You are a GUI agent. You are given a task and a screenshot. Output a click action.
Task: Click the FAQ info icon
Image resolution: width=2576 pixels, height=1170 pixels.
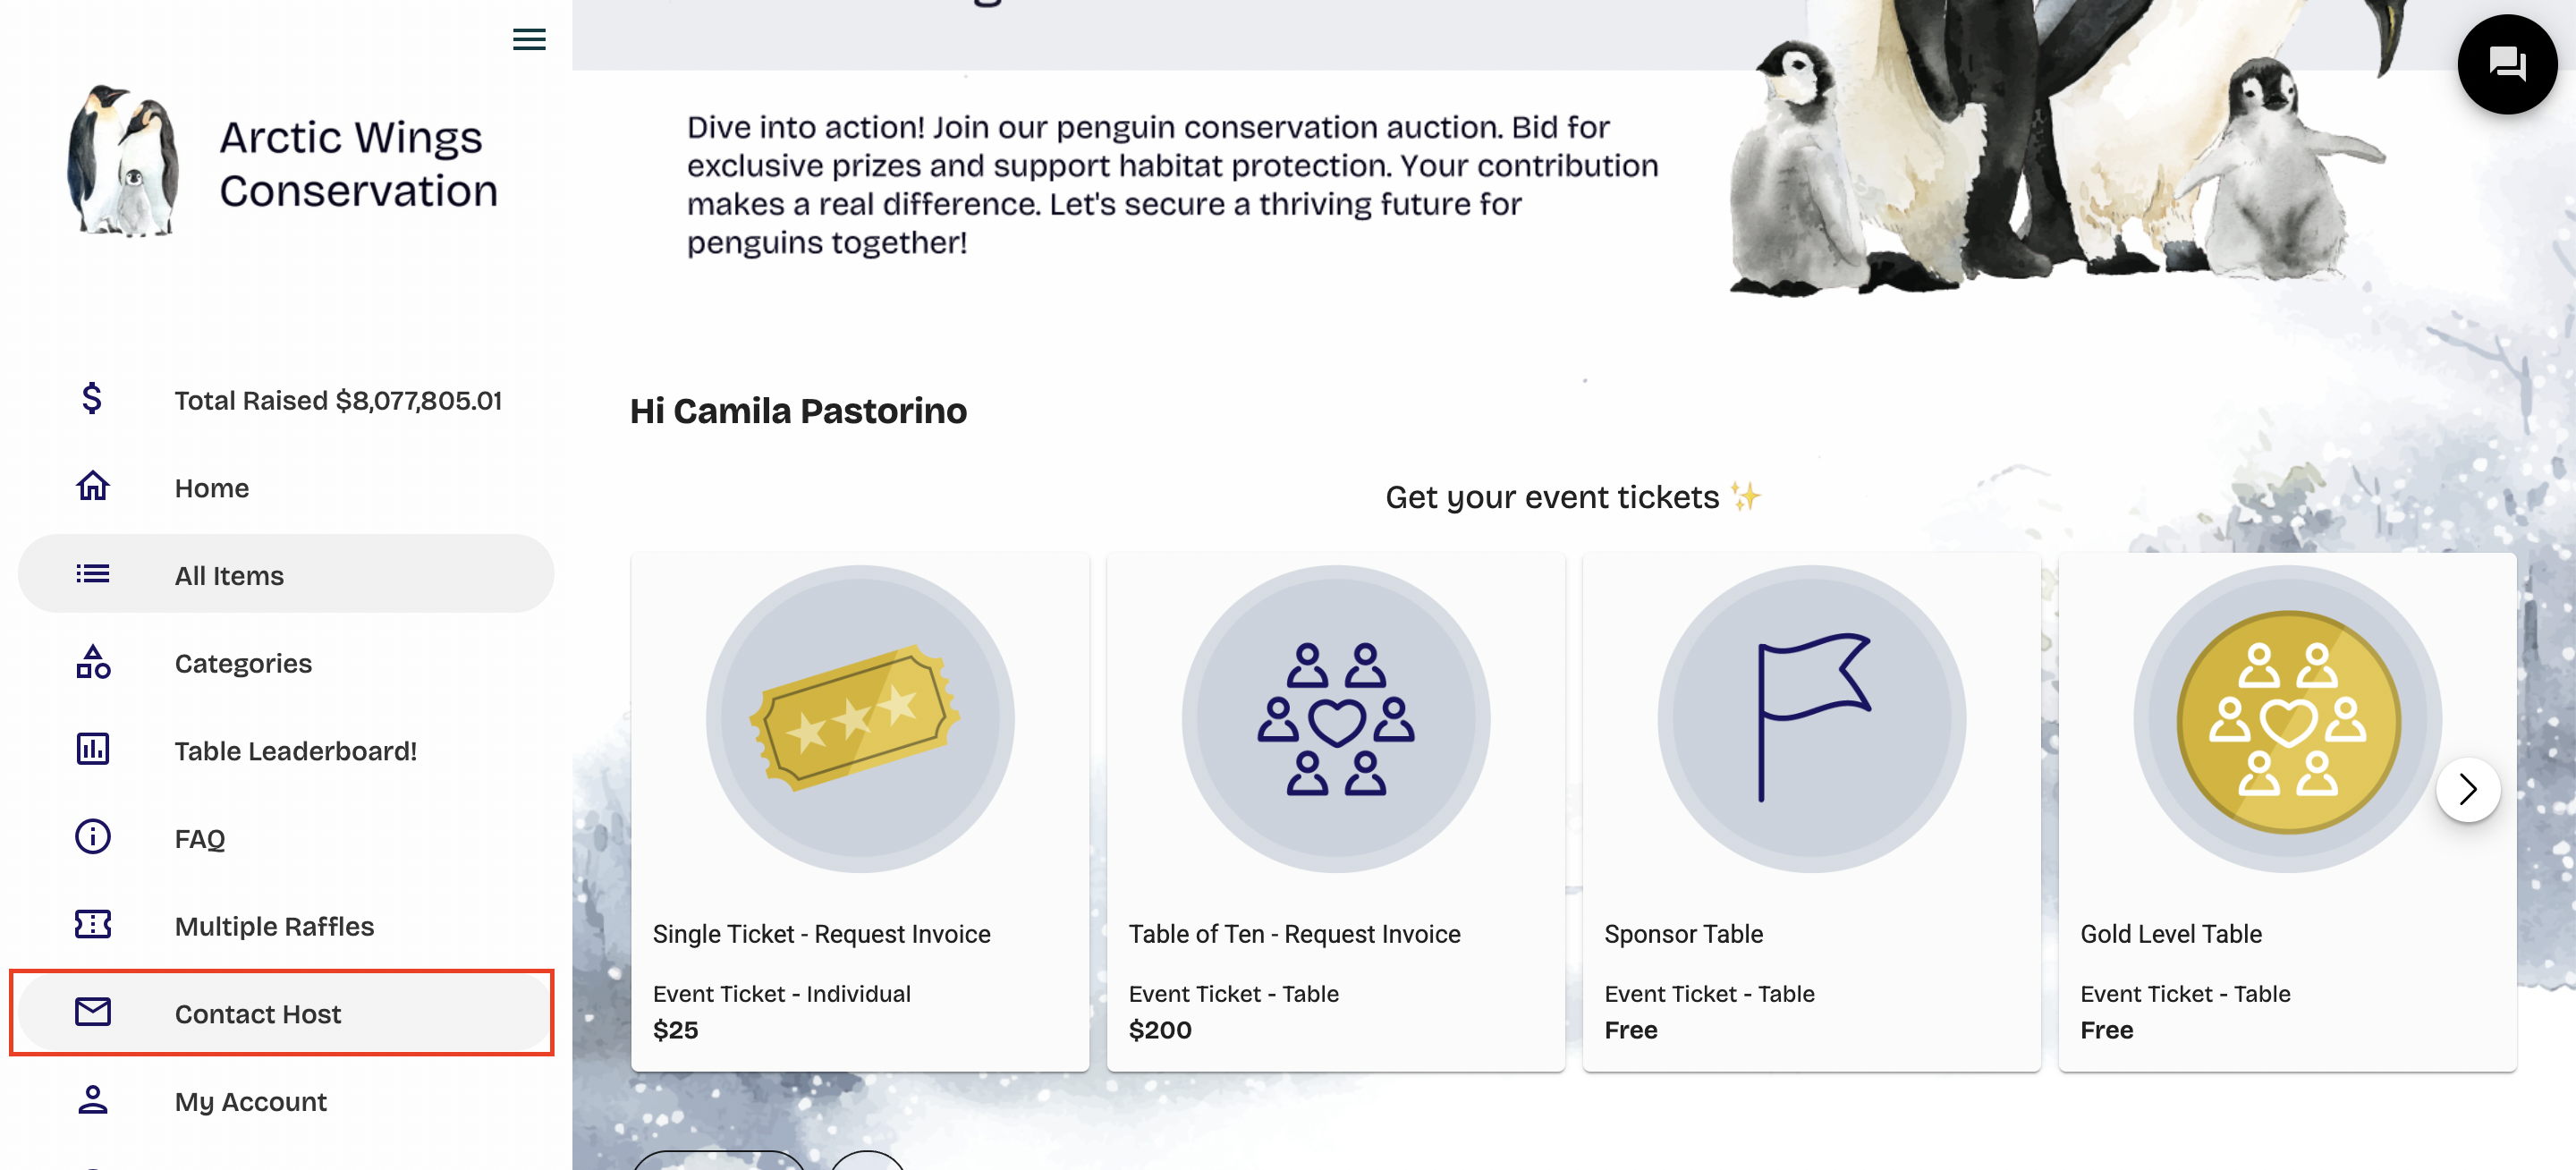pos(93,837)
